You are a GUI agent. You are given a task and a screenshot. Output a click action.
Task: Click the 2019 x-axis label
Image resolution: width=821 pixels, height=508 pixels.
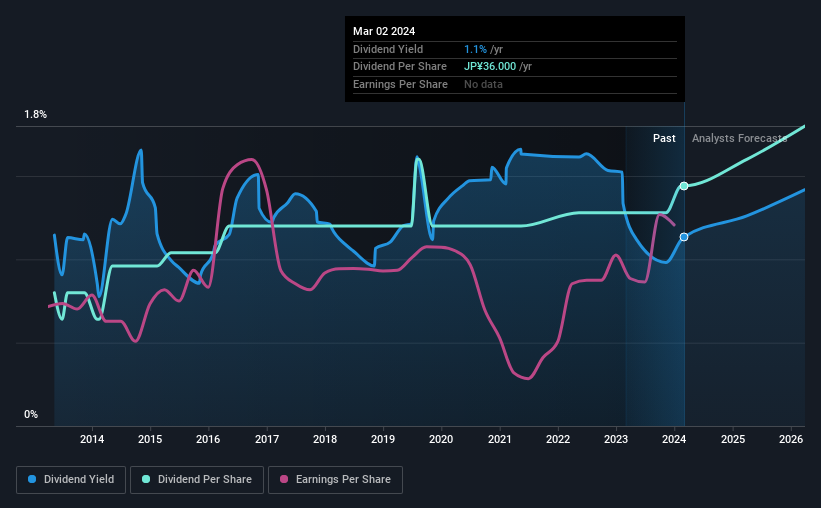[x=383, y=439]
